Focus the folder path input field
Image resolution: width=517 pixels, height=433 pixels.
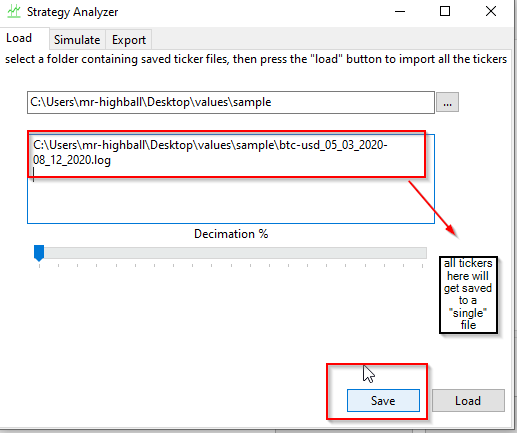pos(231,102)
